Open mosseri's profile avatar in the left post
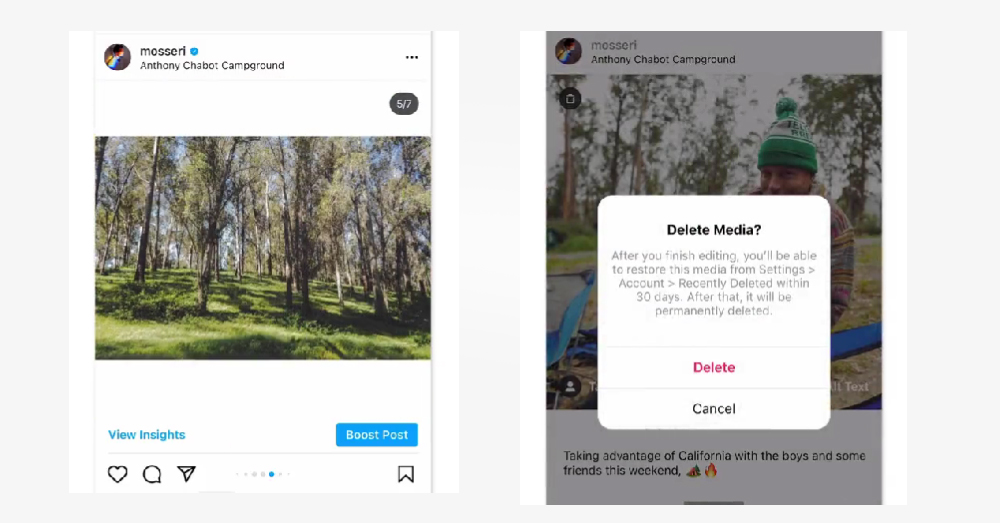The image size is (1000, 523). point(117,57)
